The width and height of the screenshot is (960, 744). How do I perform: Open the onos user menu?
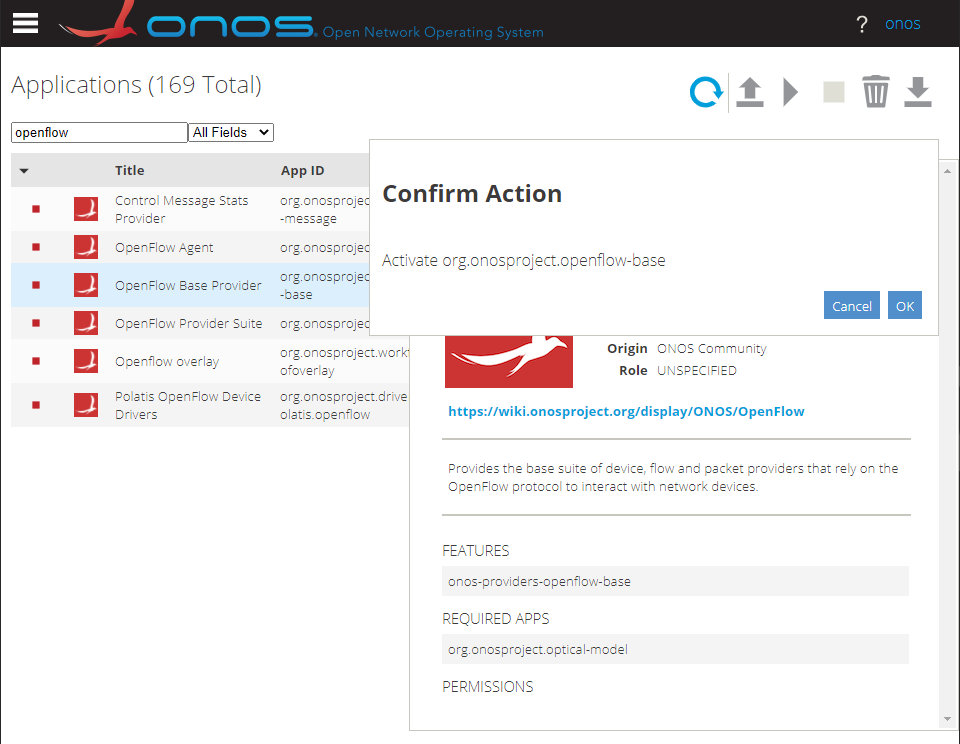[x=902, y=24]
